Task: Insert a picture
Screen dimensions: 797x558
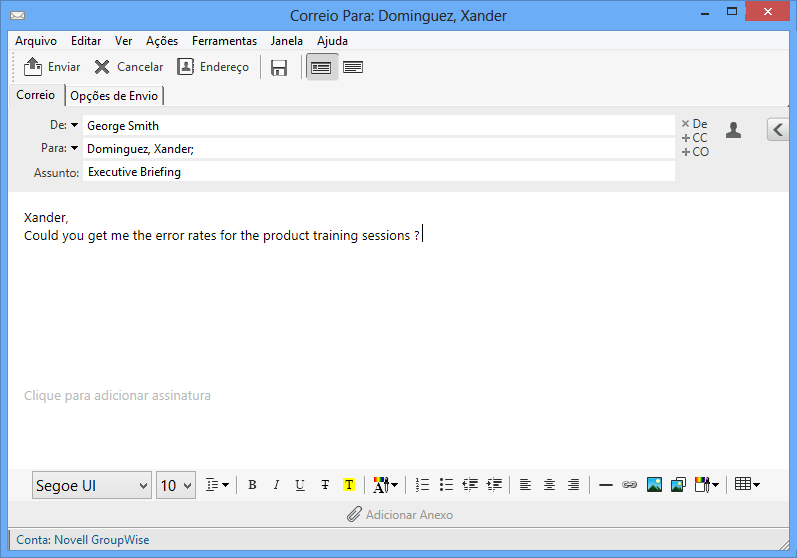Action: [654, 485]
